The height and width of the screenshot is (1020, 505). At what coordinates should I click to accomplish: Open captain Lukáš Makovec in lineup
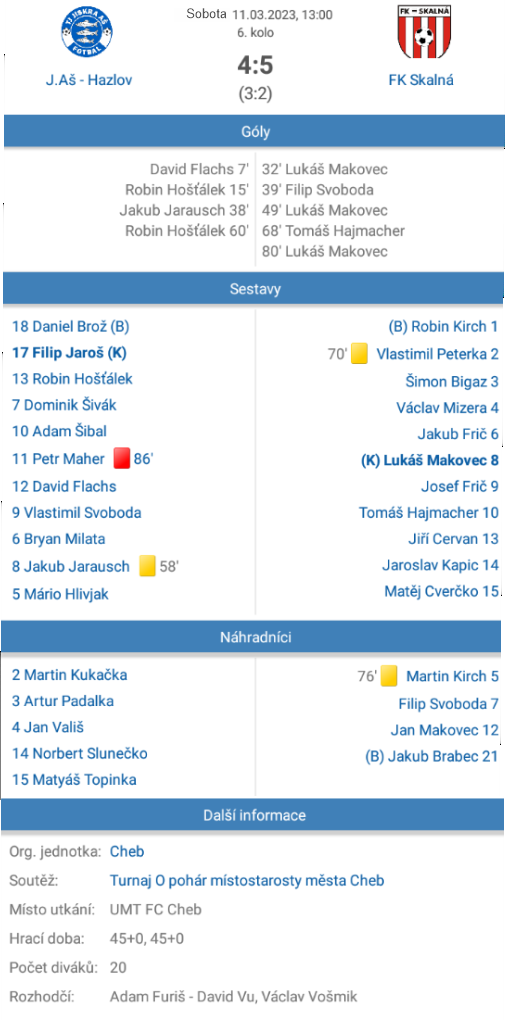coord(430,460)
